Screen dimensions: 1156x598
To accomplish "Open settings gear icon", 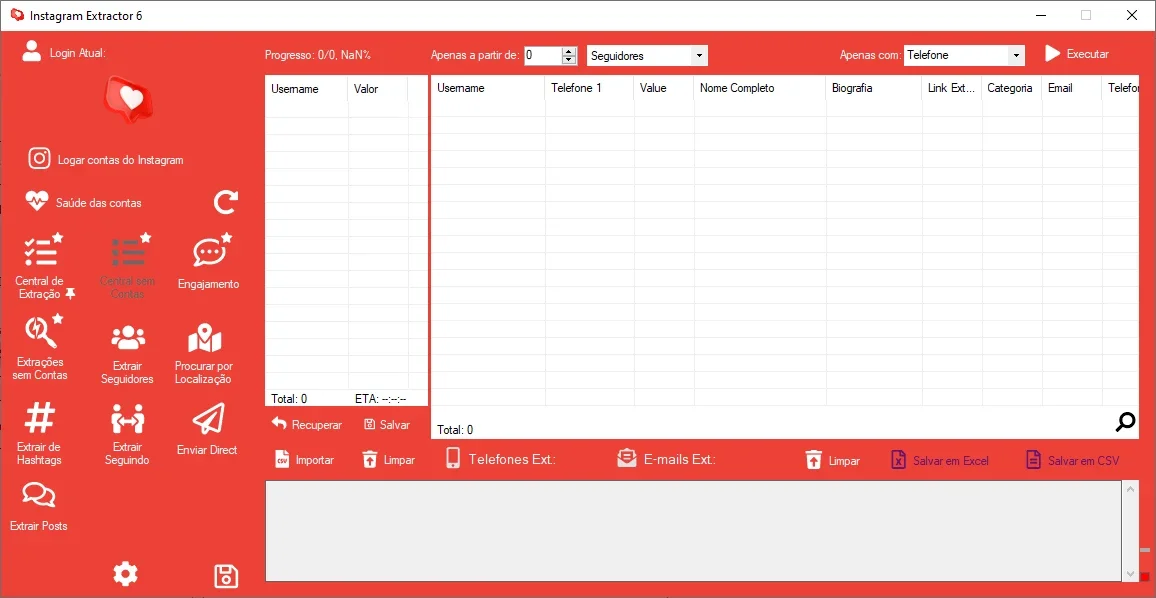I will pyautogui.click(x=125, y=574).
